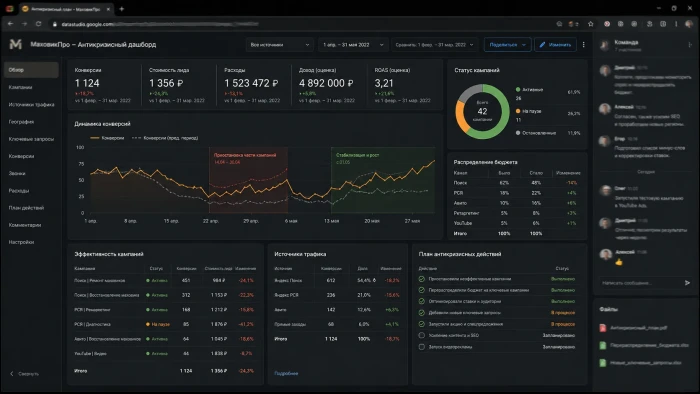Click the green Стабилизация и рост chart zone

(x=383, y=180)
